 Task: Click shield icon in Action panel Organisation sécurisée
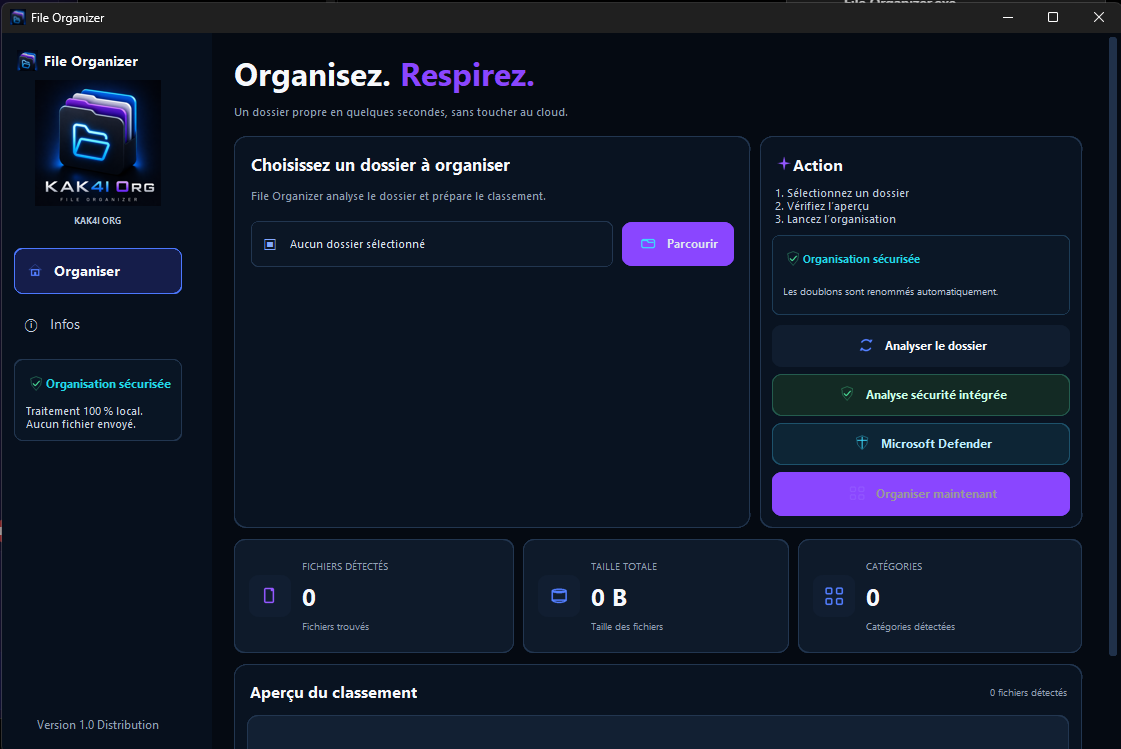click(x=793, y=259)
